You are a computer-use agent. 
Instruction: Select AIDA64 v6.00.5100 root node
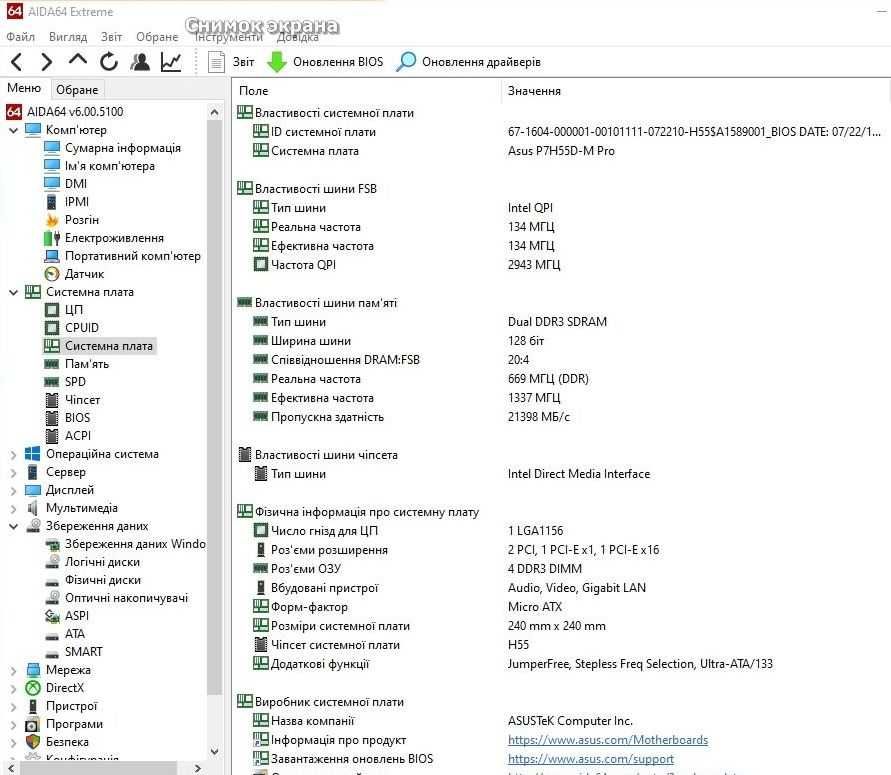click(x=65, y=112)
